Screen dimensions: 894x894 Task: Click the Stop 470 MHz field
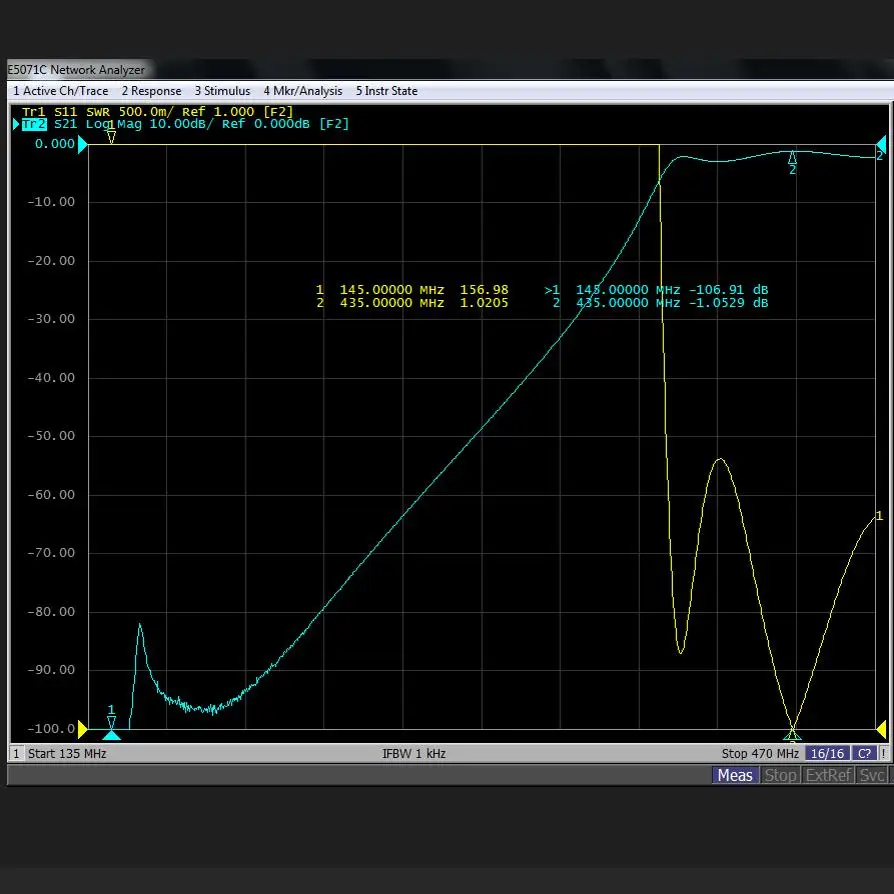759,753
